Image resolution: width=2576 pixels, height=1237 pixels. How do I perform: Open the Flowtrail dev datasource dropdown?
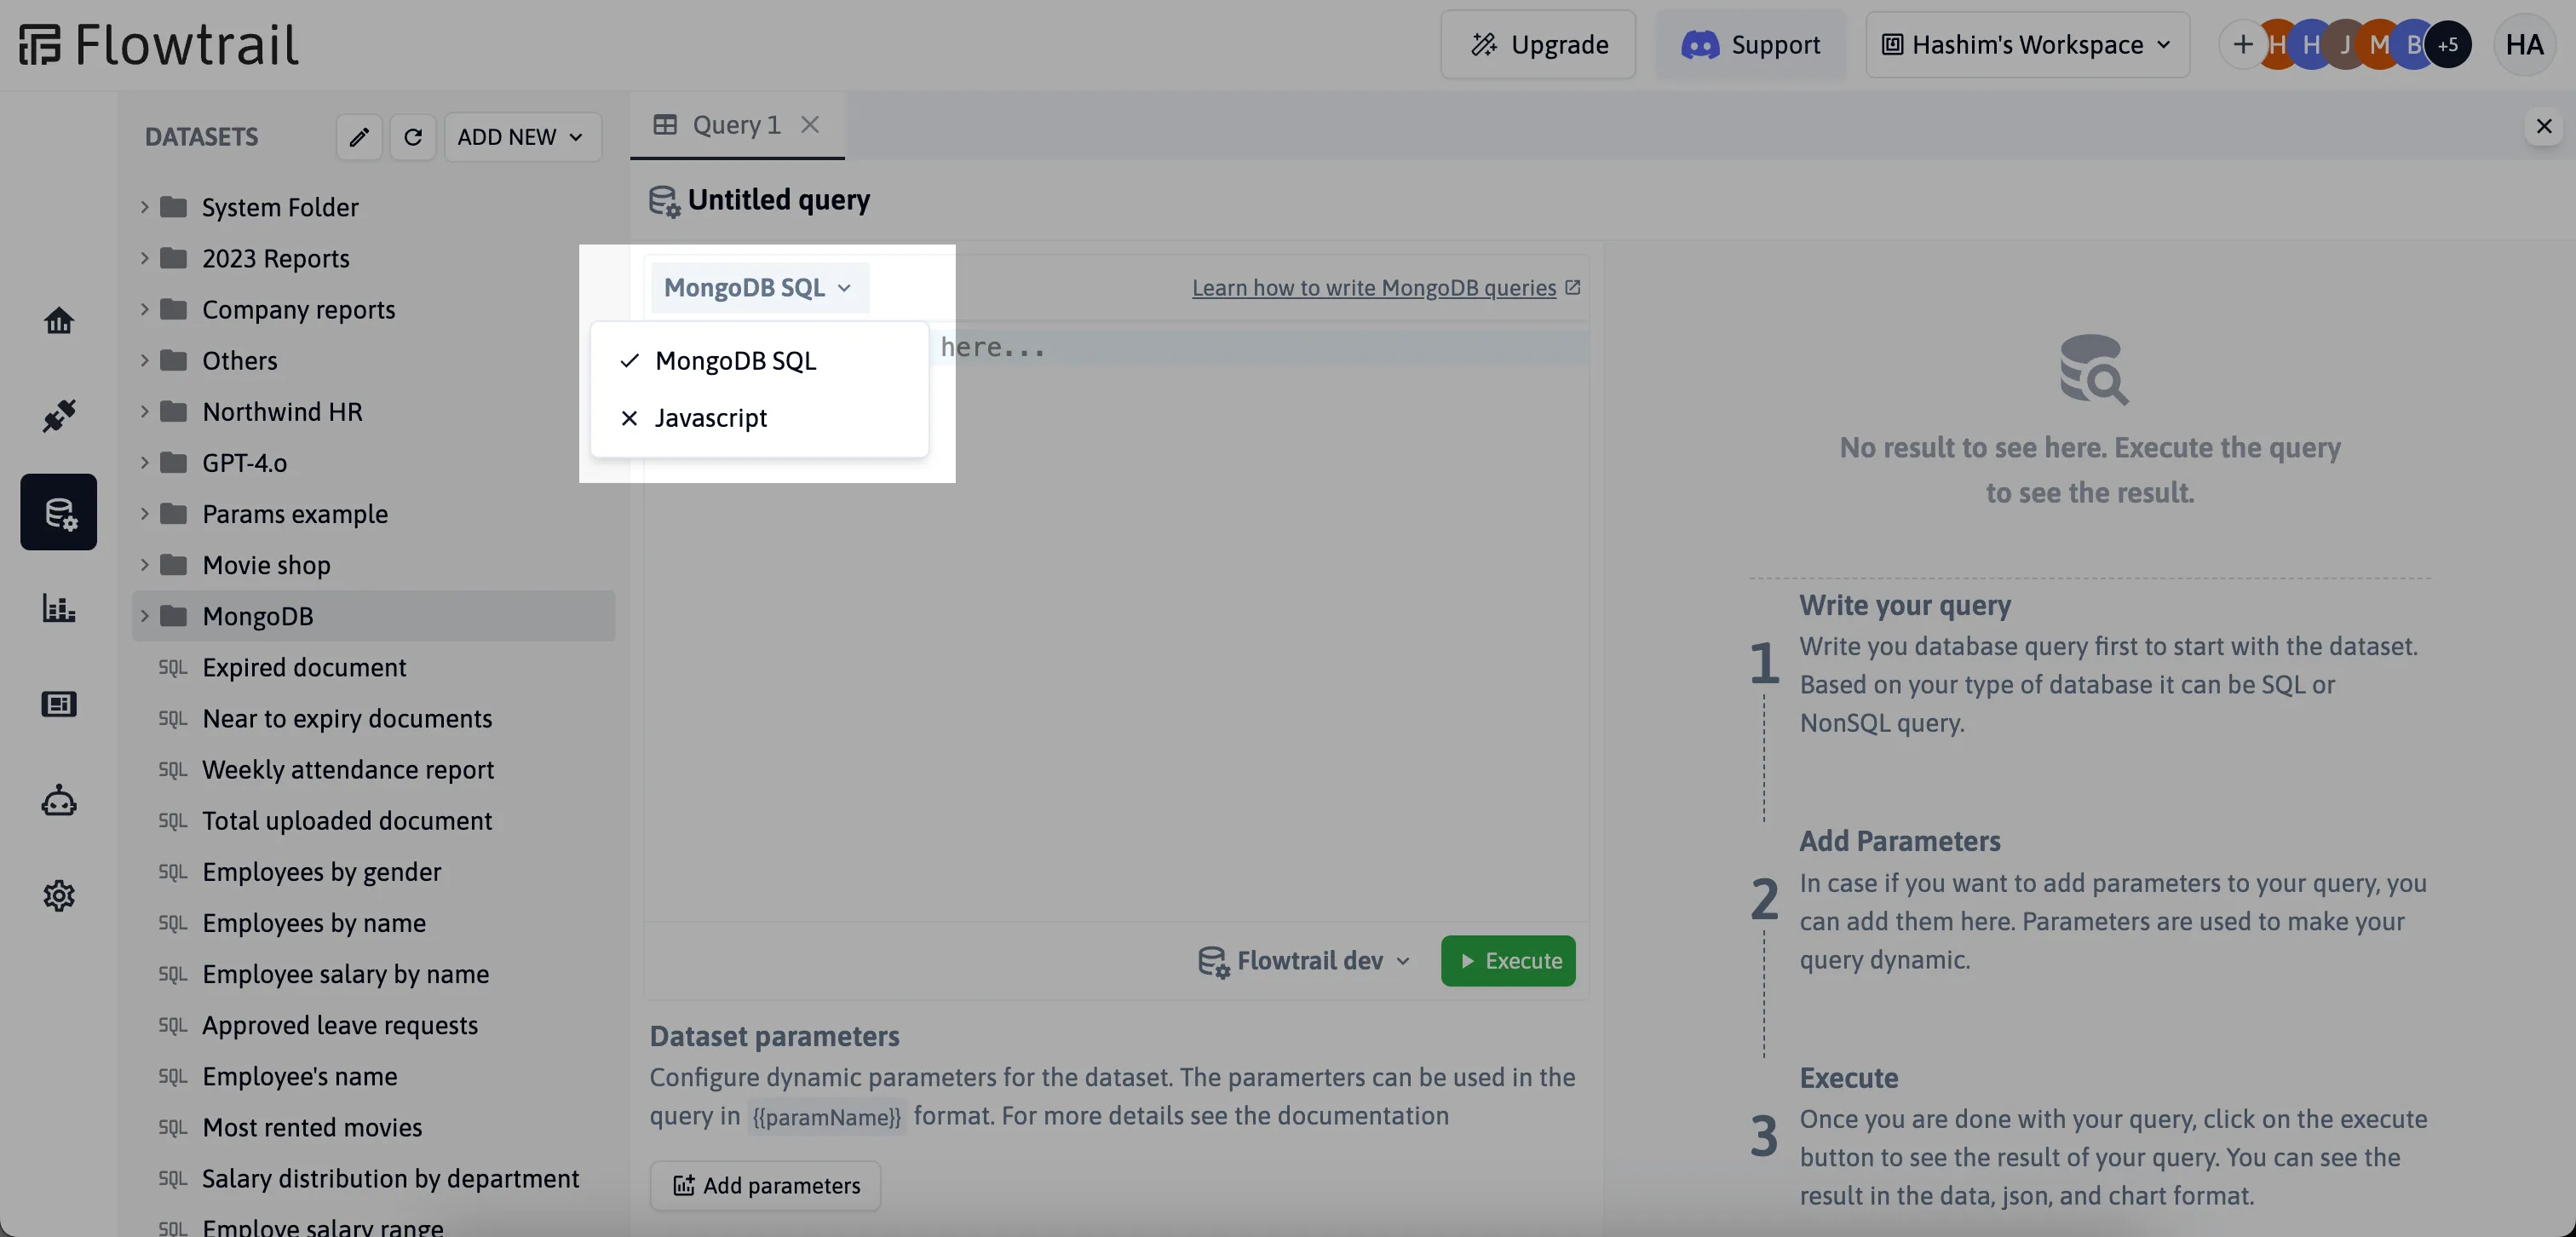pyautogui.click(x=1304, y=960)
